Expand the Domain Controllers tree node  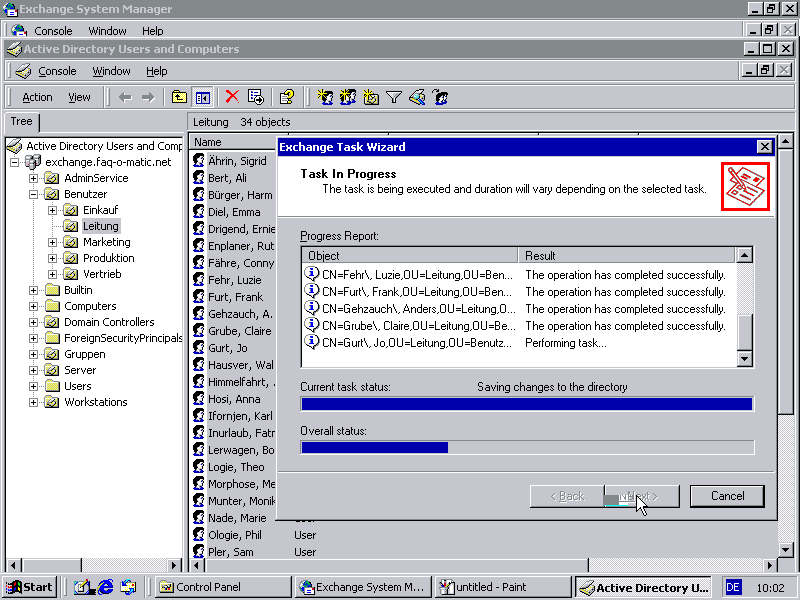pos(33,322)
